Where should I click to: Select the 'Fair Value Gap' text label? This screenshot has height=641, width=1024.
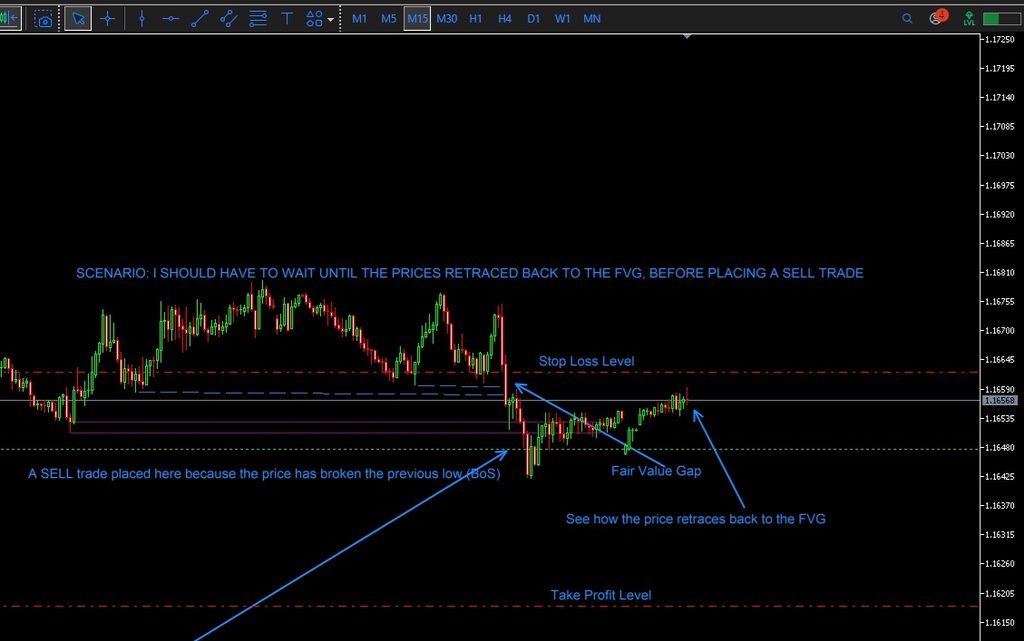click(656, 471)
